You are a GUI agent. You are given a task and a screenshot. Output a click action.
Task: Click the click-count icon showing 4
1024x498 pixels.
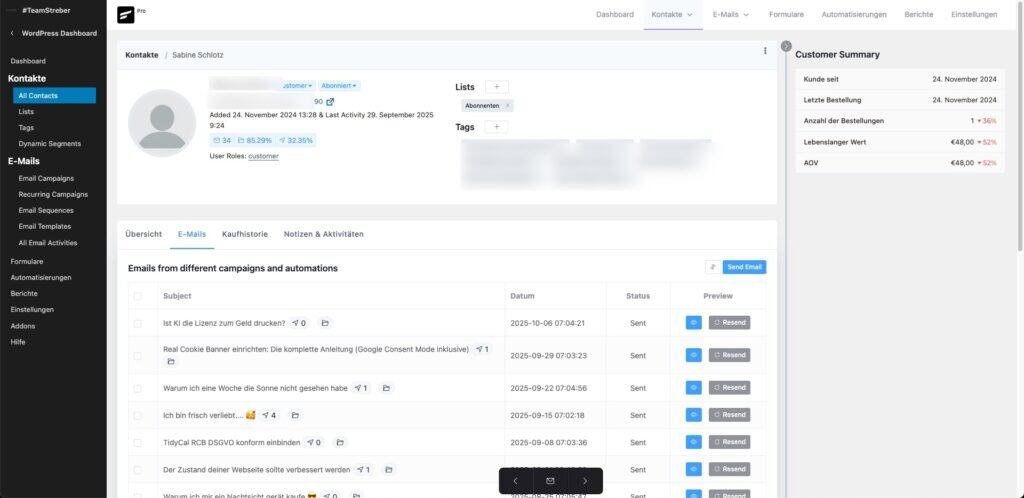[268, 415]
